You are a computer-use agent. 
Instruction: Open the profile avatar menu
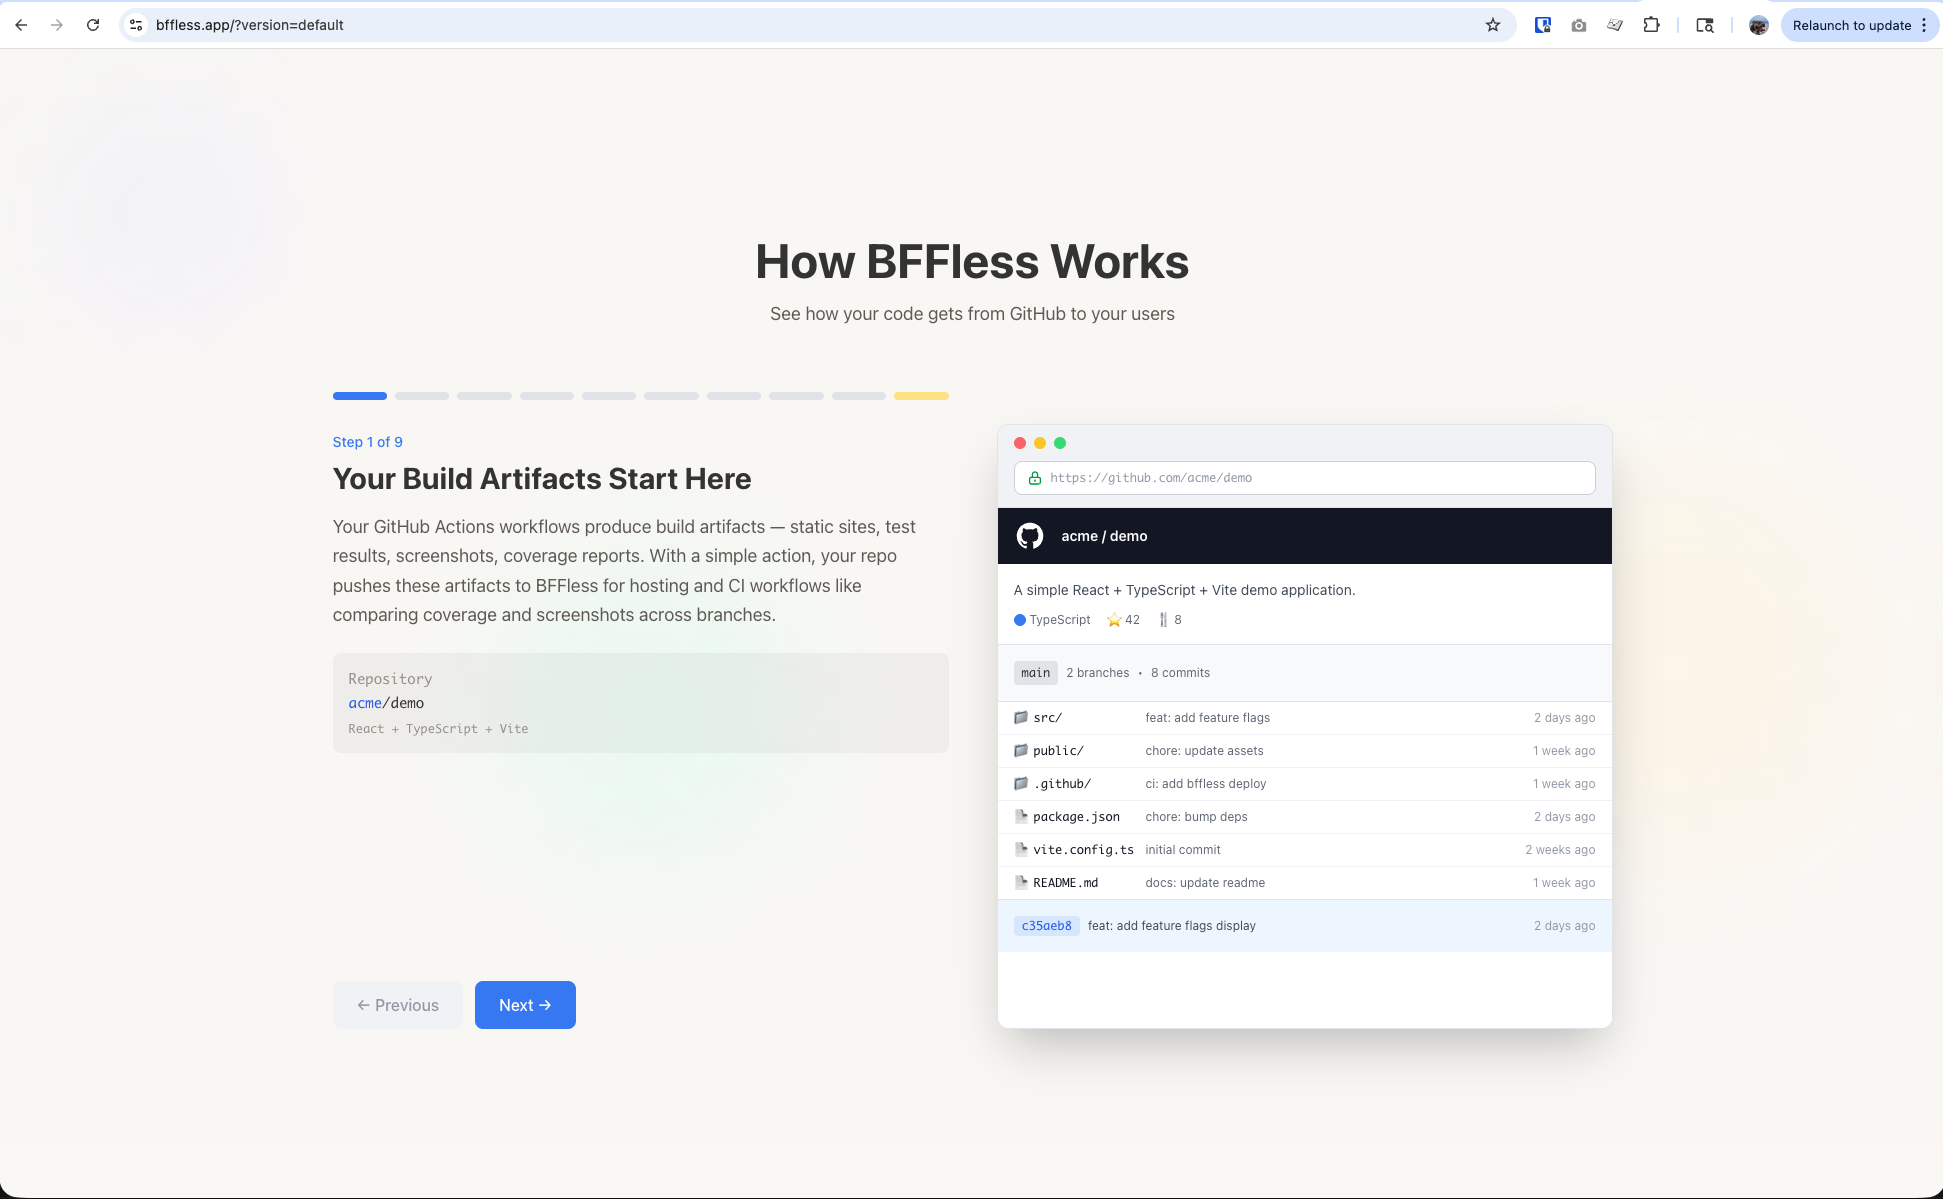(x=1758, y=25)
